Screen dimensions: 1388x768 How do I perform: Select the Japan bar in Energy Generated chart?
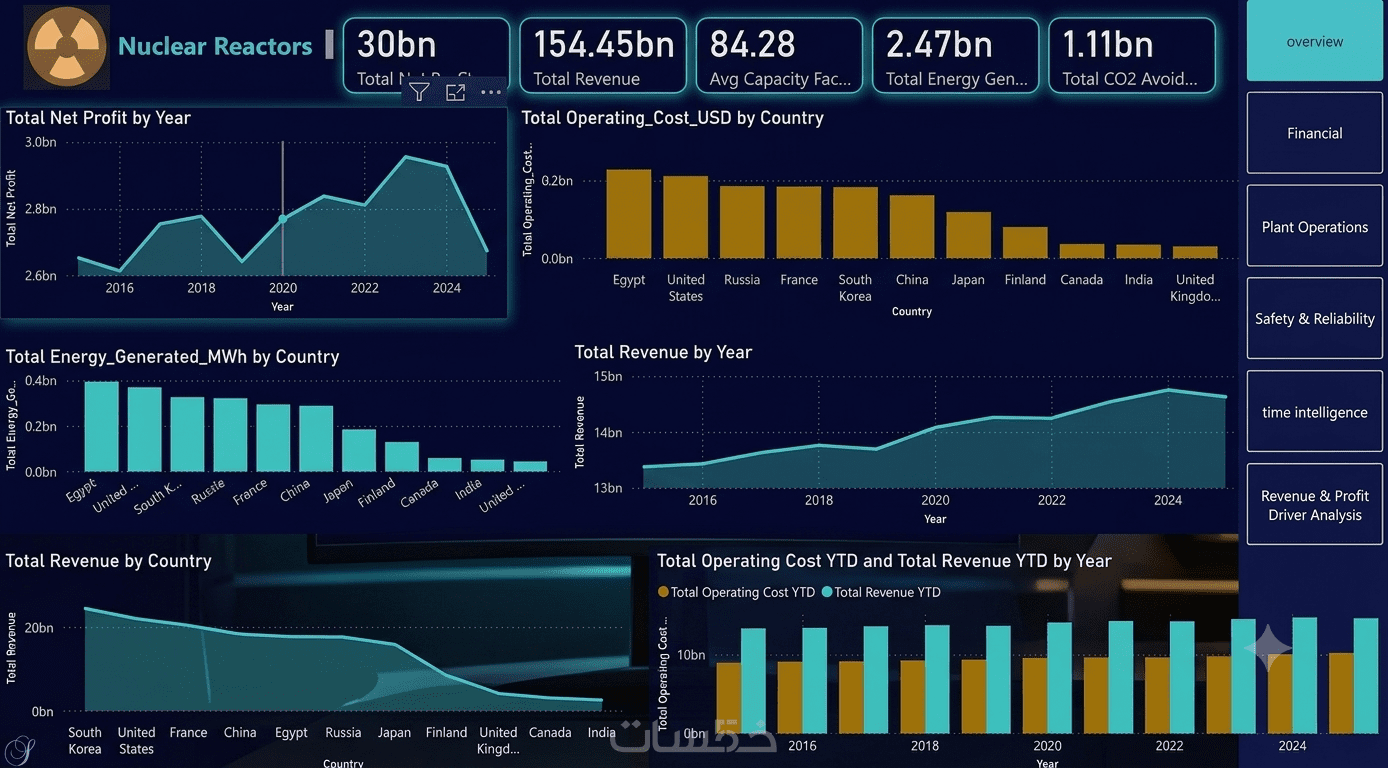(x=359, y=450)
